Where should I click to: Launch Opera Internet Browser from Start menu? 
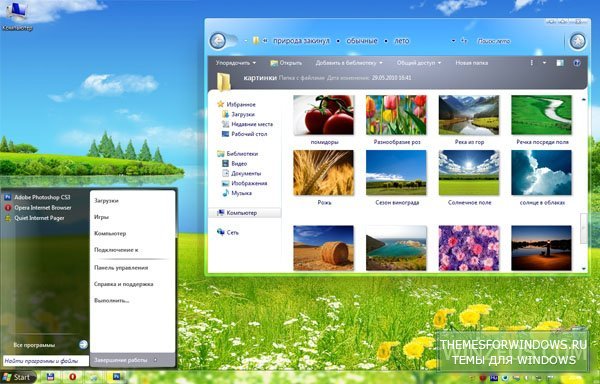pyautogui.click(x=38, y=208)
